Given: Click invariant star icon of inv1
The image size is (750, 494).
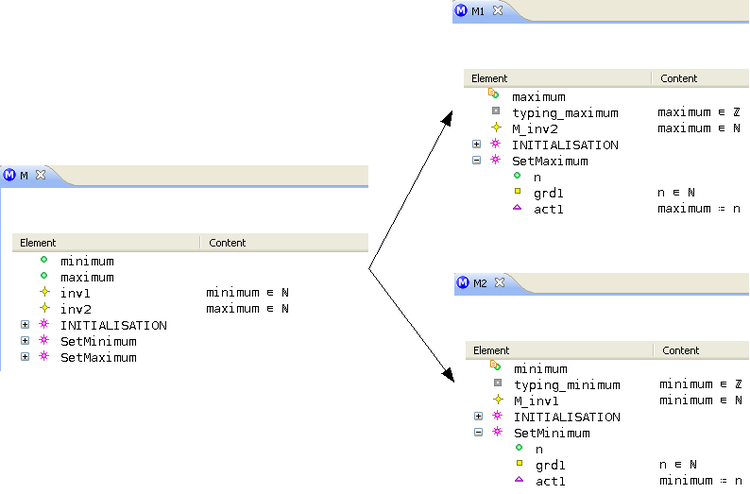Looking at the screenshot, I should 44,291.
